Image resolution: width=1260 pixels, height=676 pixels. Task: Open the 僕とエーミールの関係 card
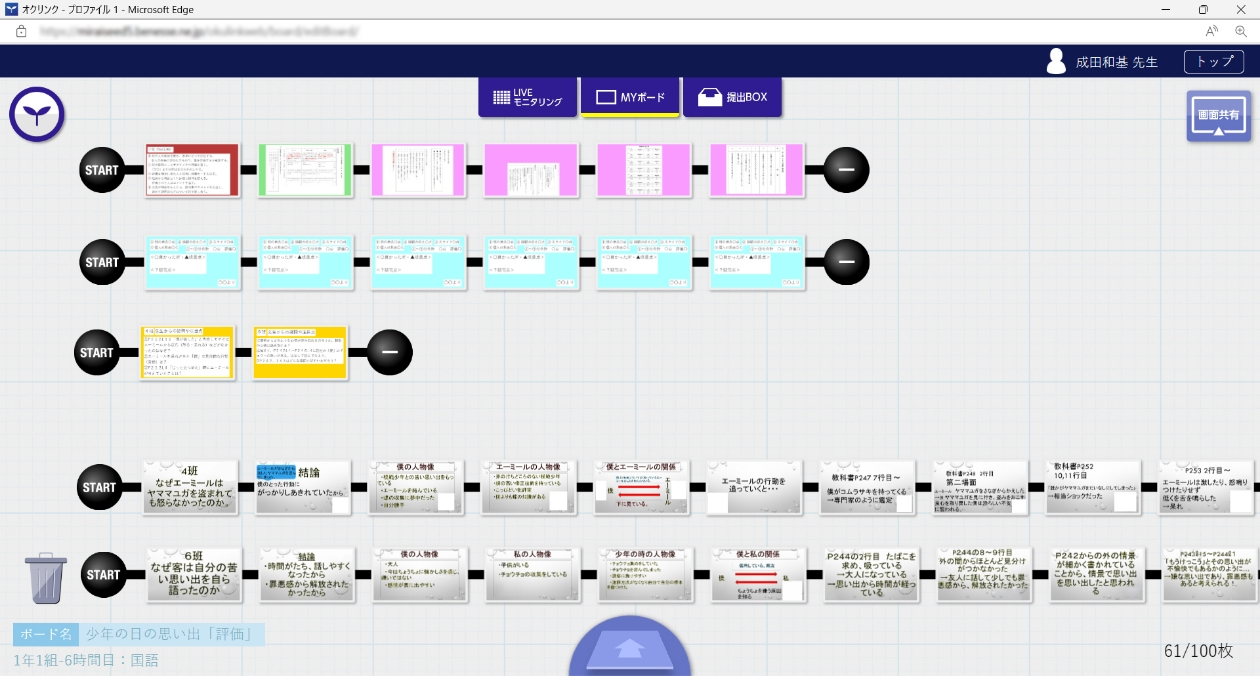(642, 487)
